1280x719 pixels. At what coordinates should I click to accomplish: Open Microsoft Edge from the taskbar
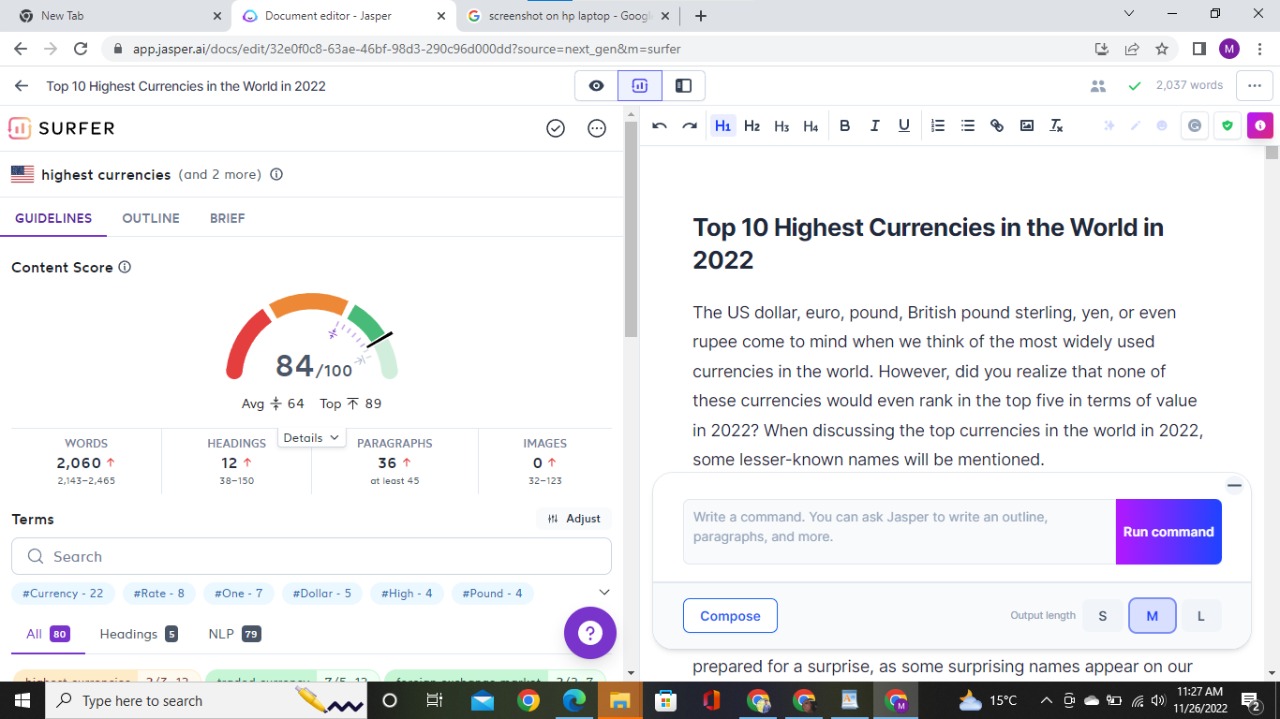(x=574, y=701)
